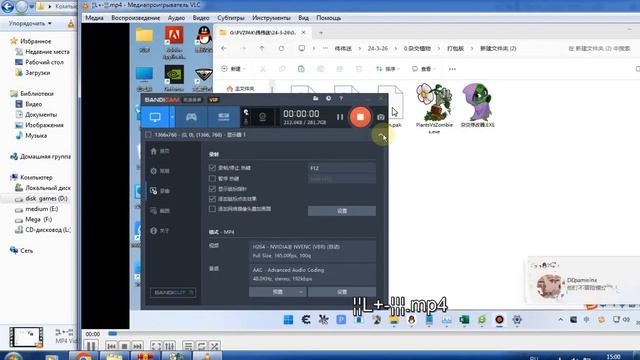Screen dimensions: 640x360
Task: Open the New dropdown in video Explorer toolbar
Action: (x=233, y=69)
